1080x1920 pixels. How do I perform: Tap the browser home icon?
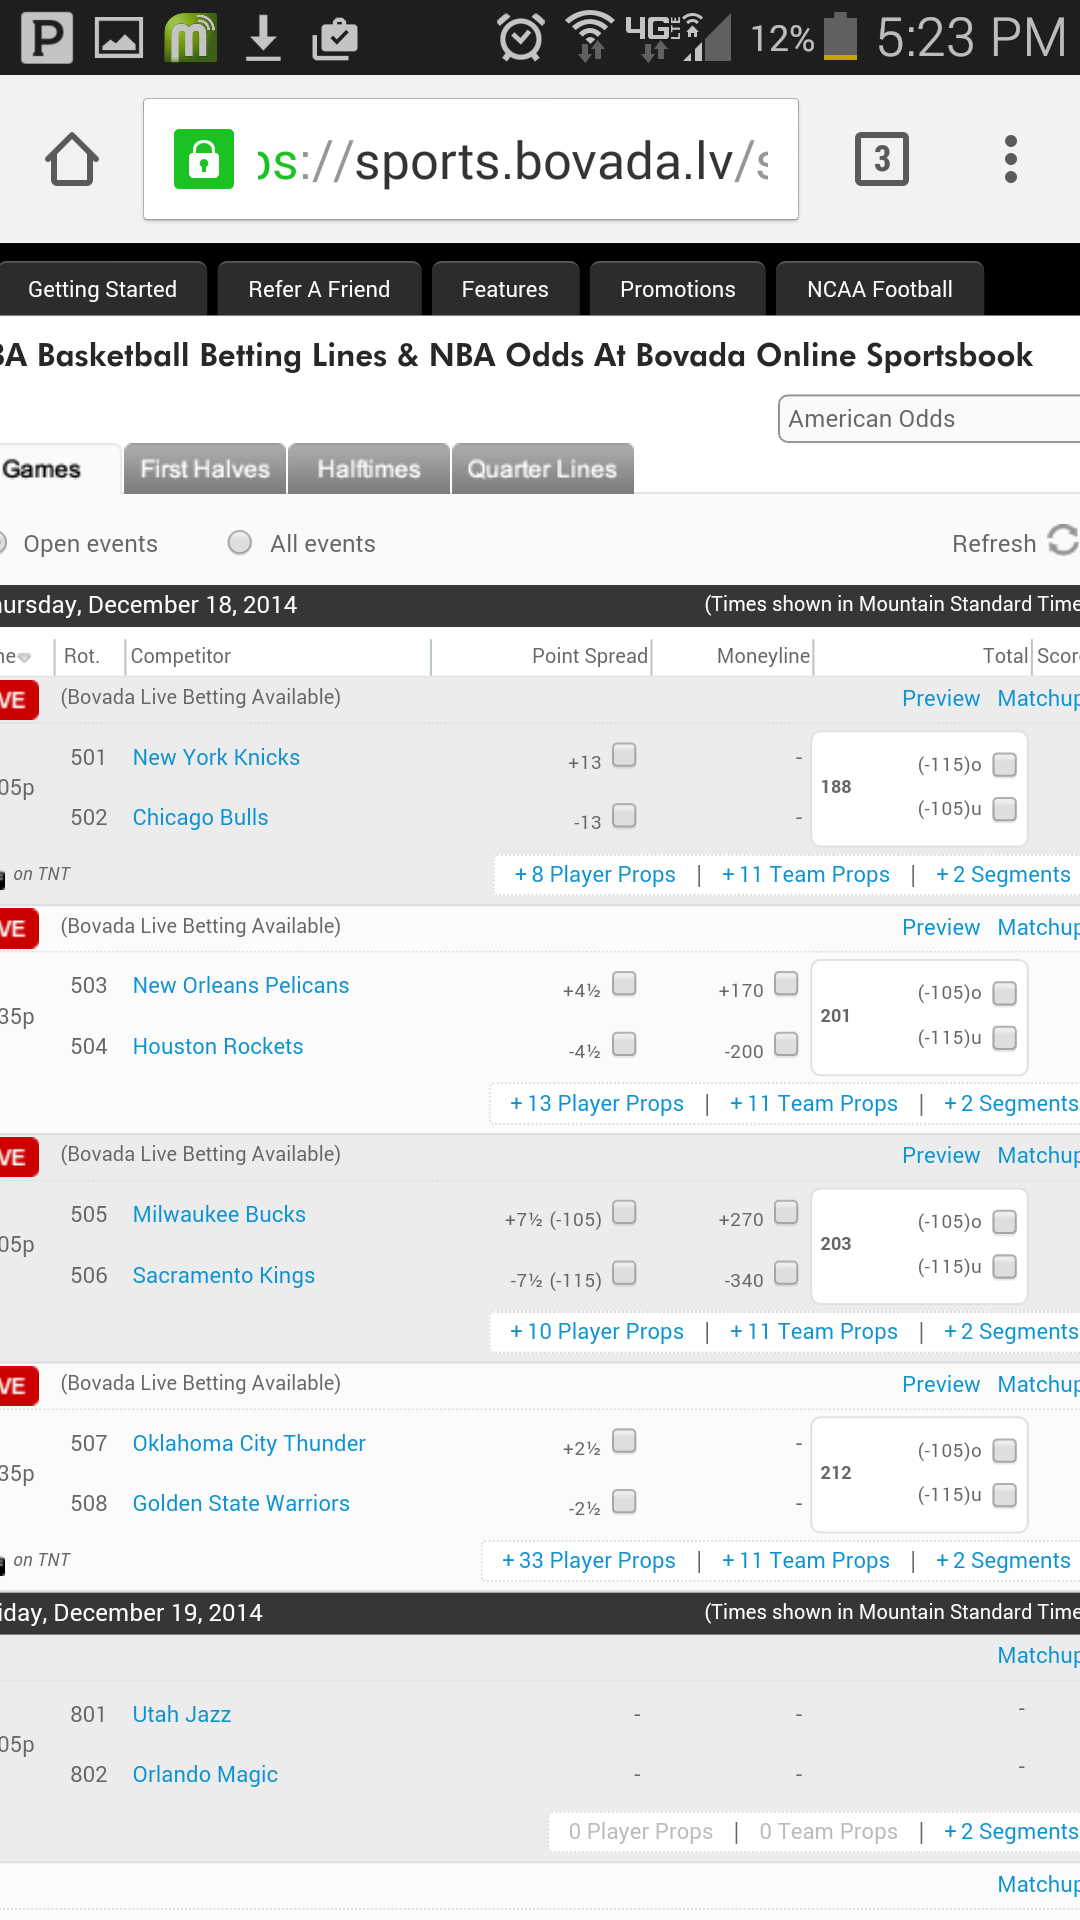pos(72,159)
